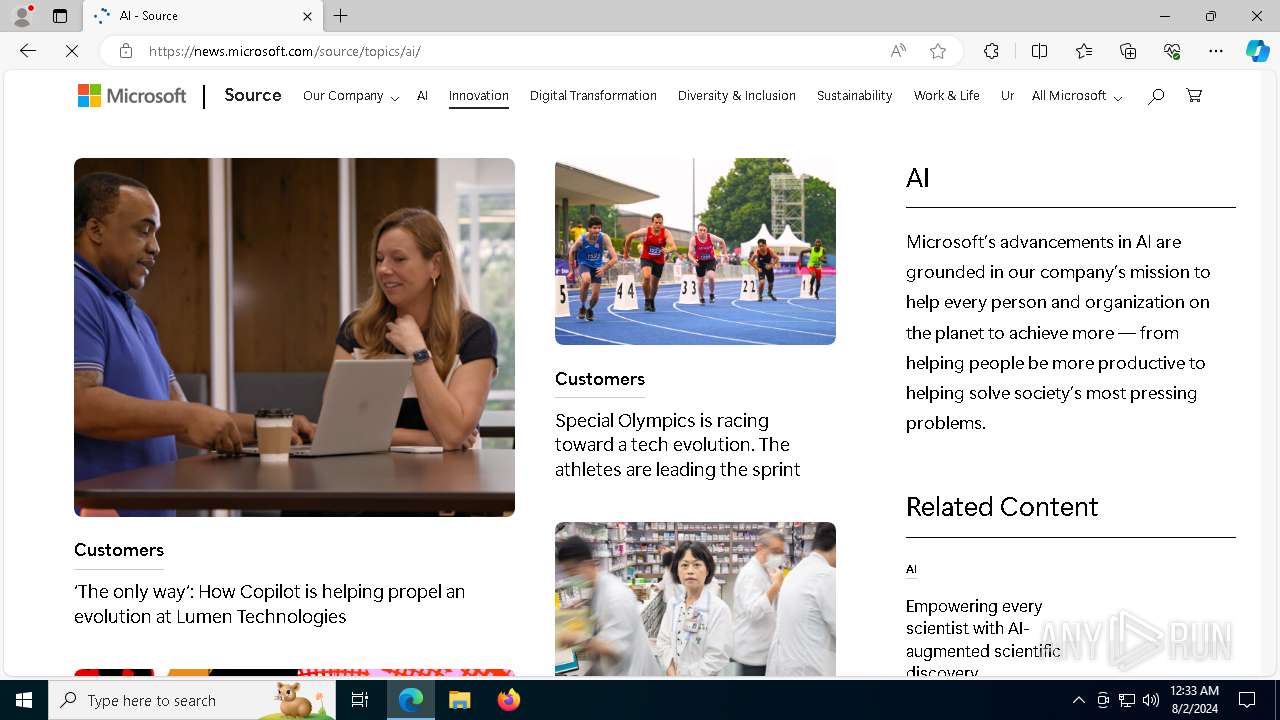Open Windows Start menu
The height and width of the screenshot is (720, 1280).
[x=24, y=700]
